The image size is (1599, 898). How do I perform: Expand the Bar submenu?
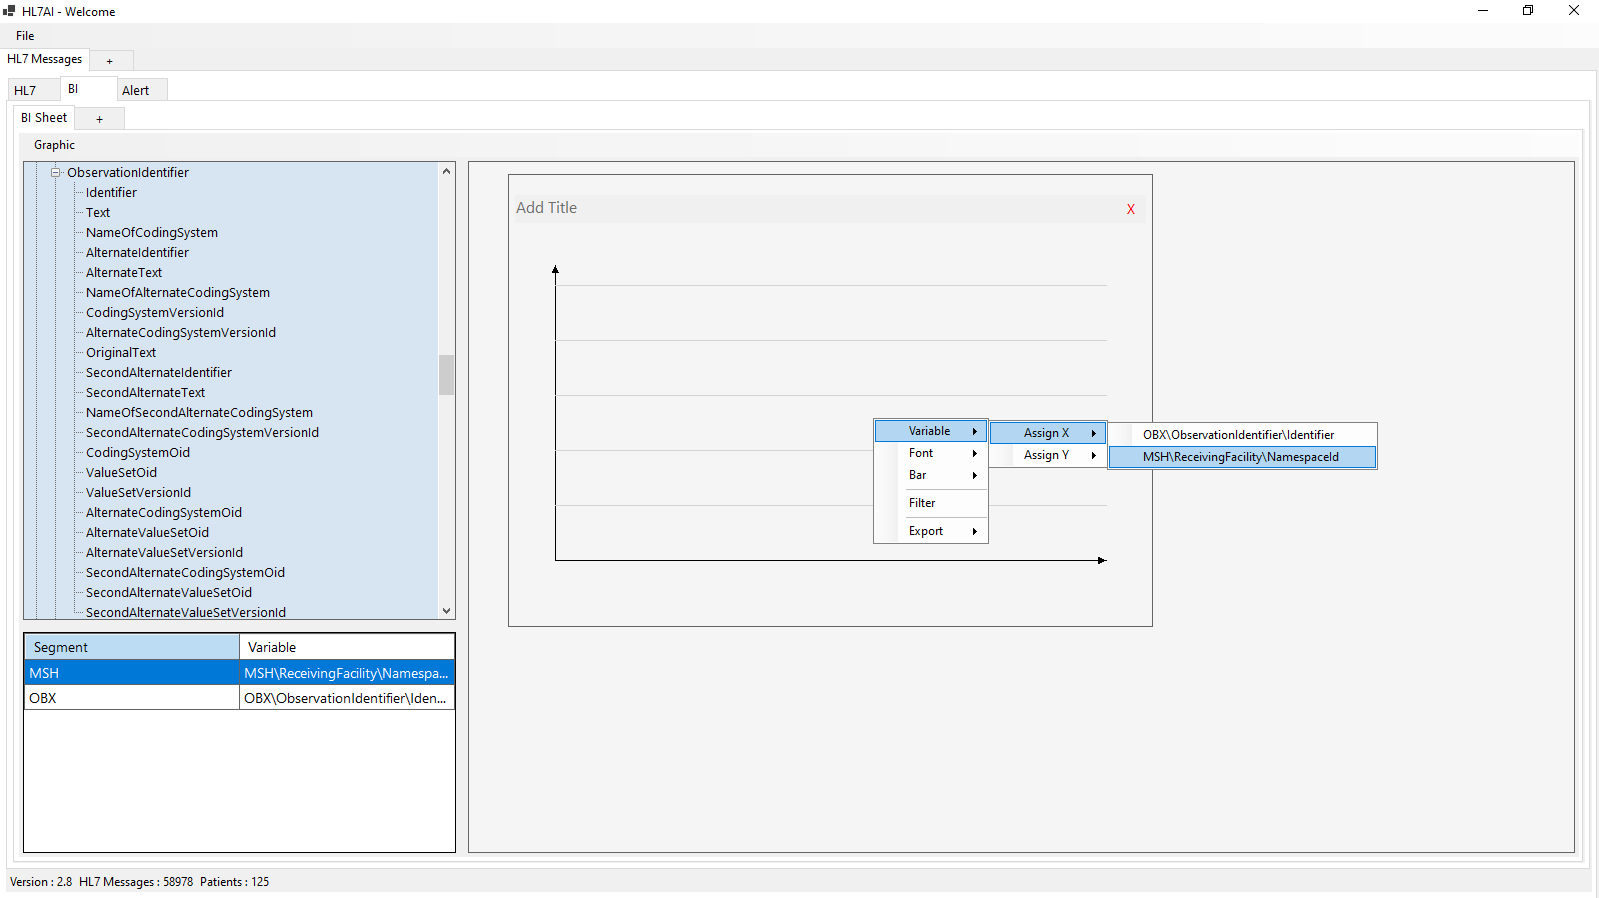pos(930,475)
